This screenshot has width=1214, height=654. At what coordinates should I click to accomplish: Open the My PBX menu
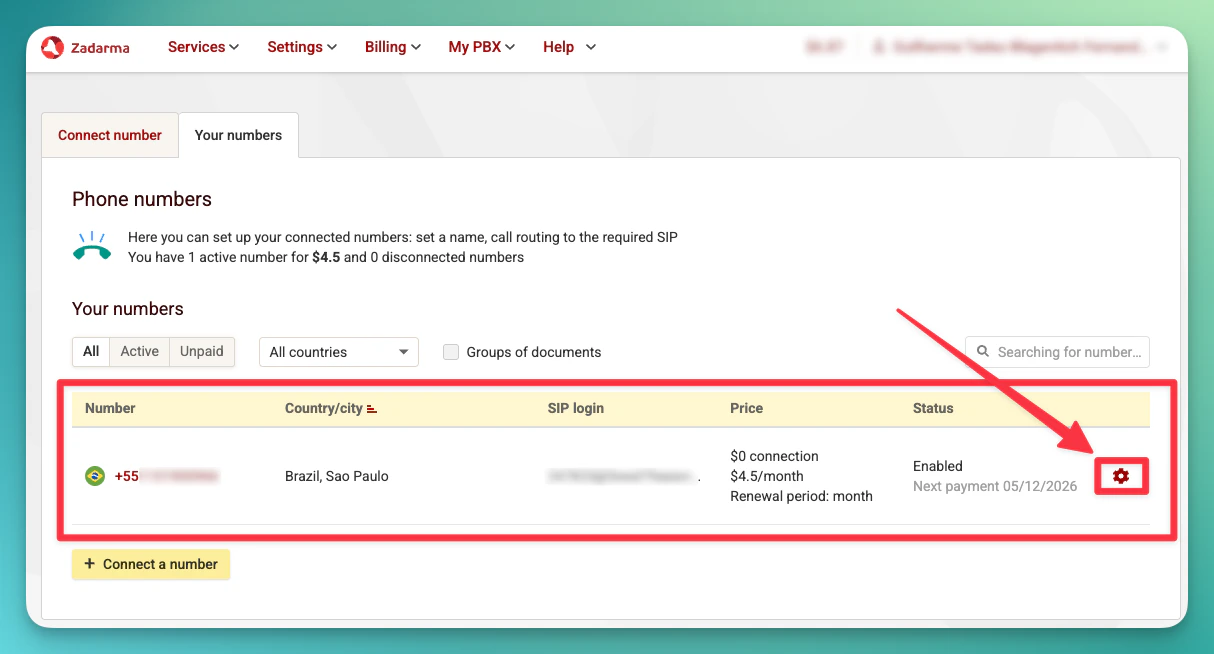[x=482, y=47]
